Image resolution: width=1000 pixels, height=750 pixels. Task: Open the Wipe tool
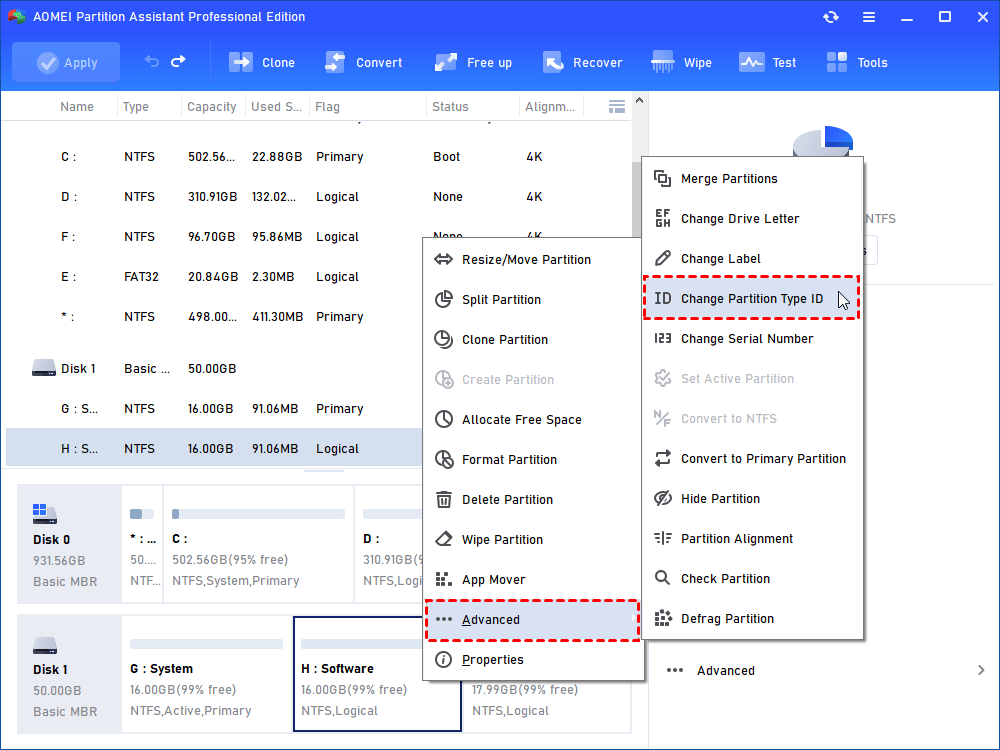click(682, 62)
